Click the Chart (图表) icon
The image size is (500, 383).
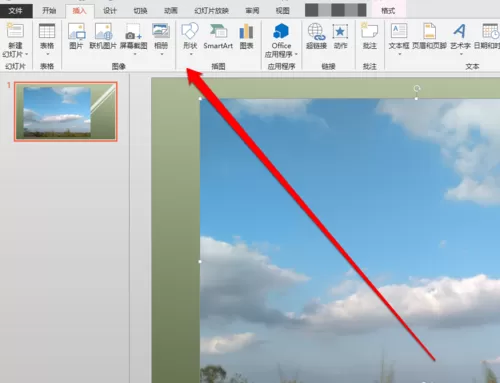(246, 31)
